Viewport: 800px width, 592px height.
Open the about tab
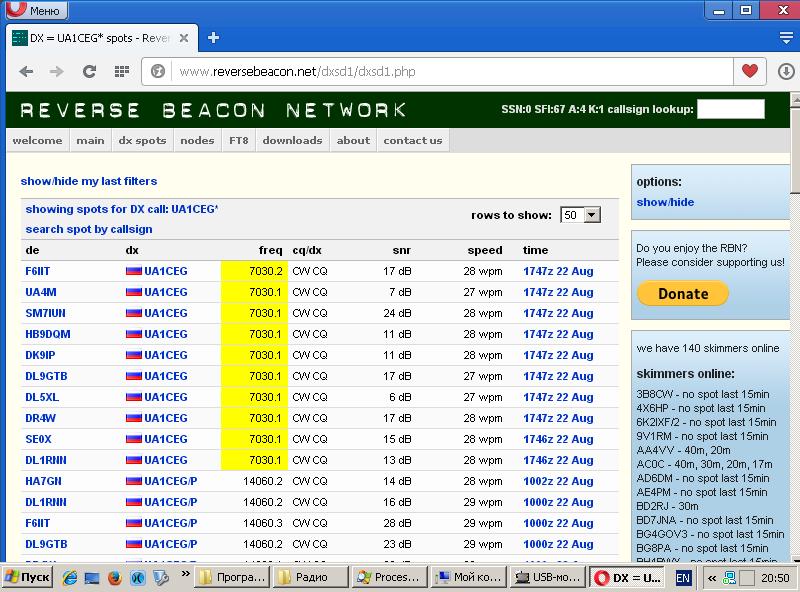353,140
